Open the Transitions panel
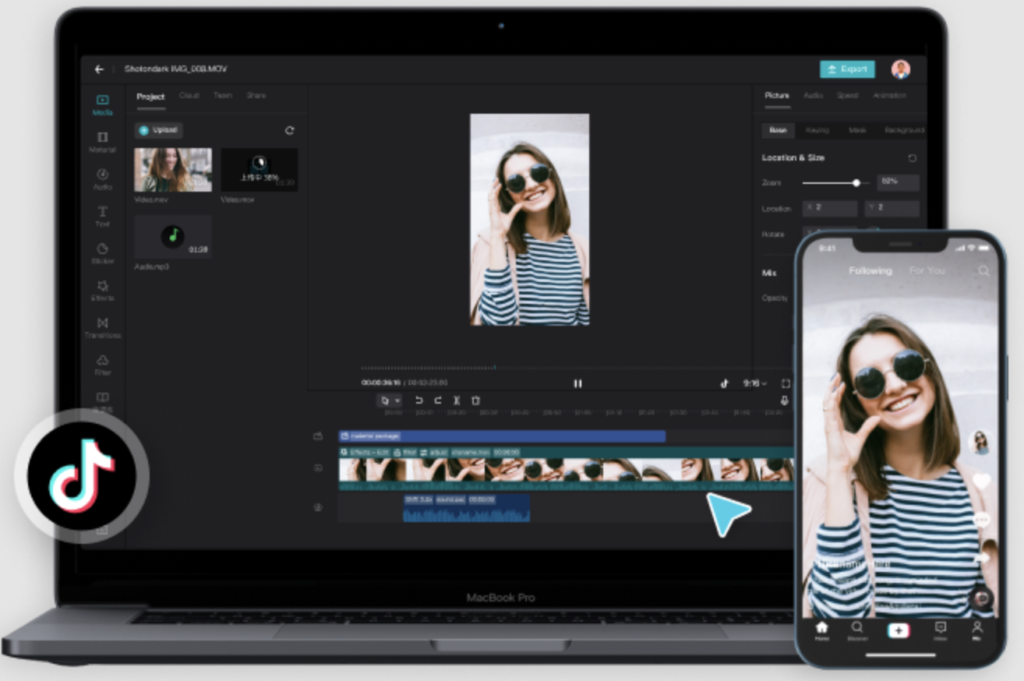 click(x=102, y=326)
